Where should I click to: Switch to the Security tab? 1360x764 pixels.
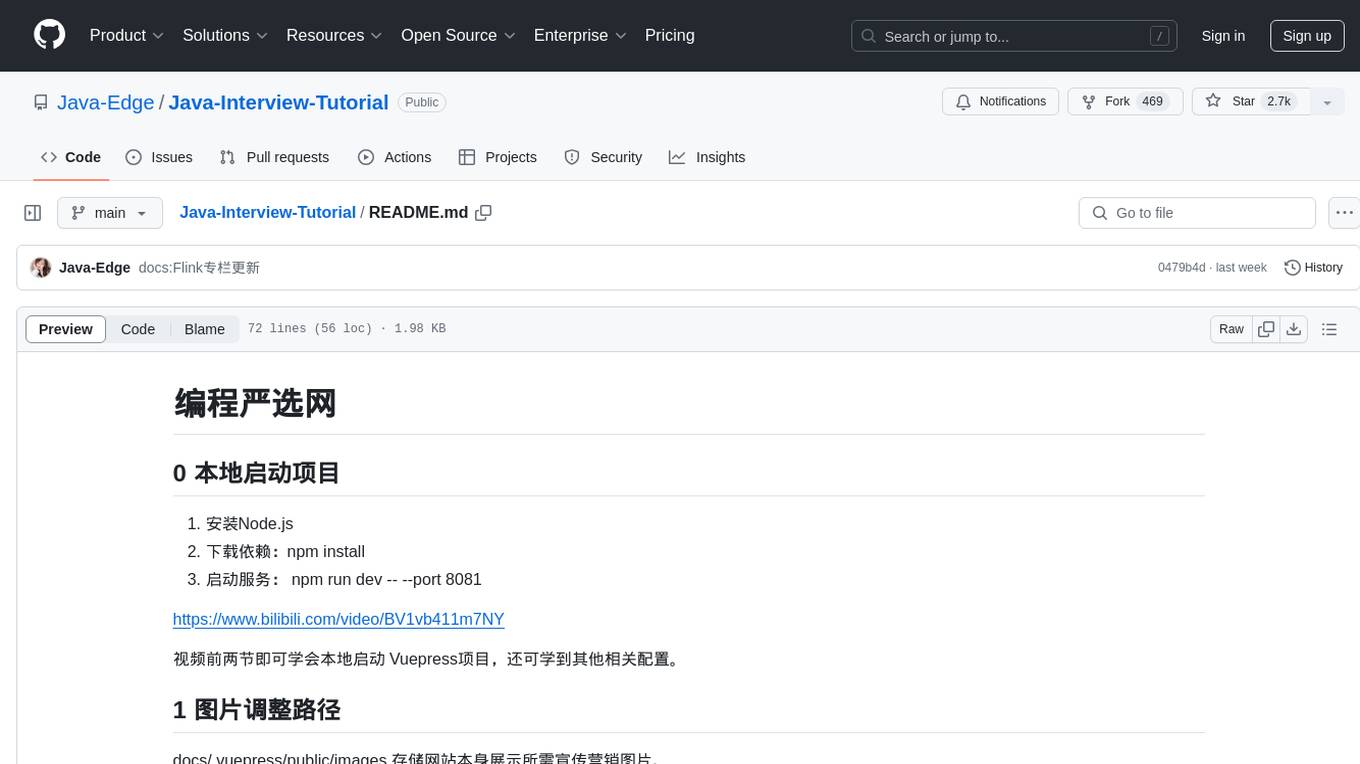[603, 157]
